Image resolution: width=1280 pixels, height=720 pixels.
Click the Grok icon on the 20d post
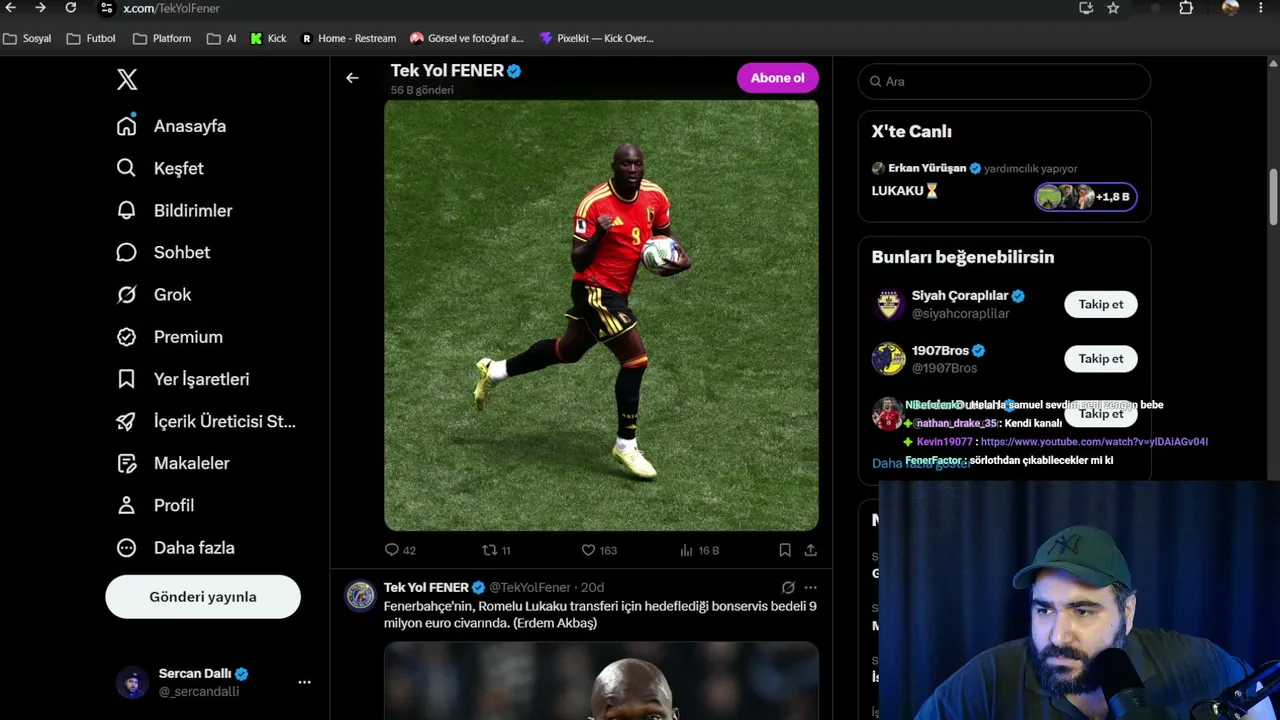788,587
